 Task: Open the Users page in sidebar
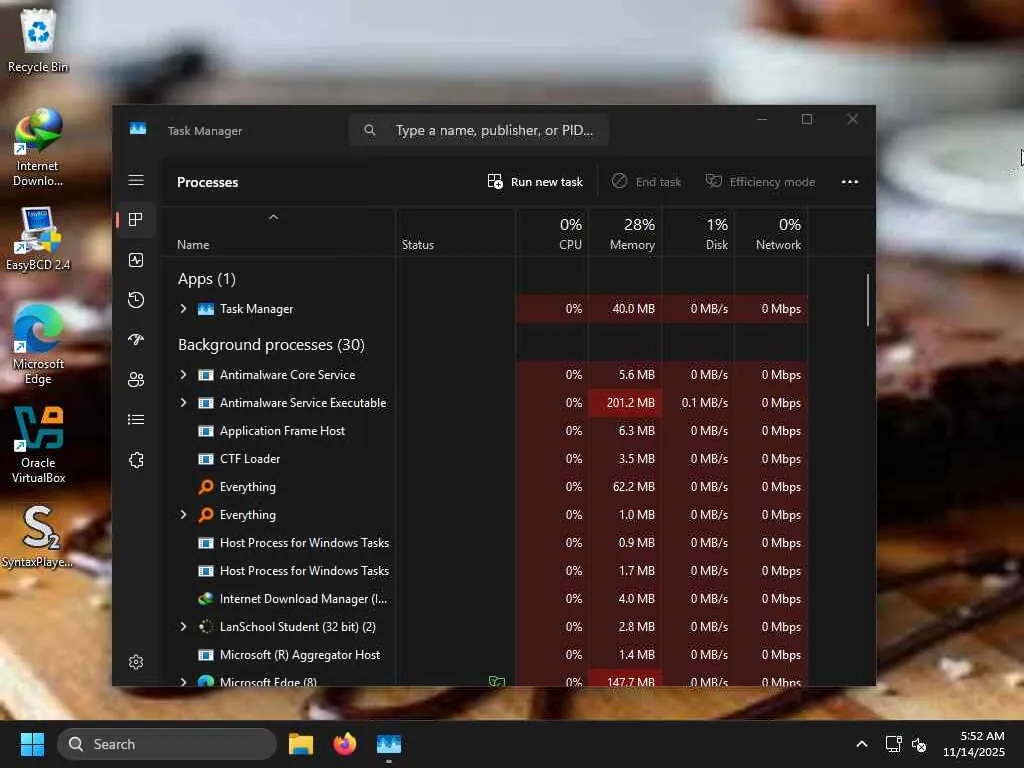coord(136,379)
